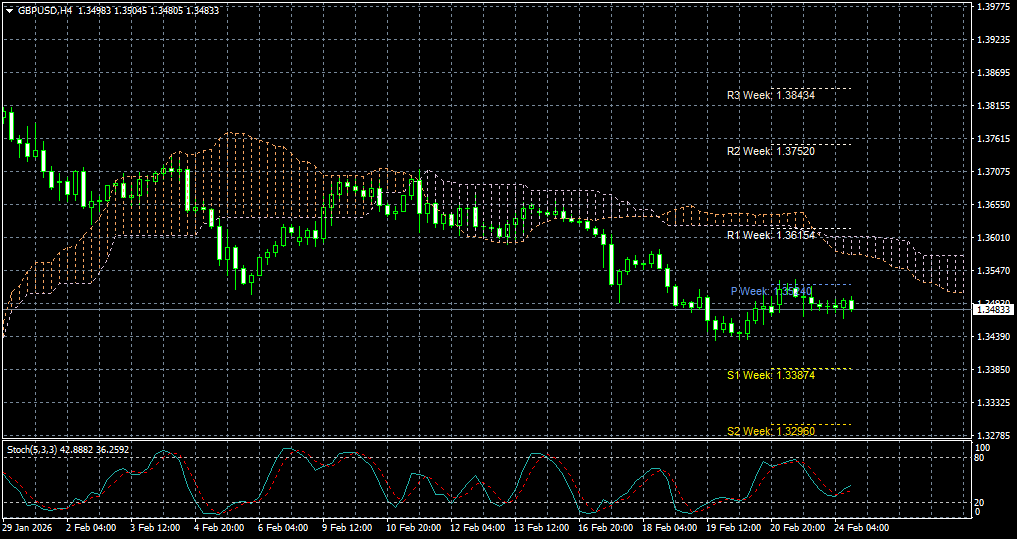Click the 1.38155 price axis value
1017x539 pixels.
pyautogui.click(x=993, y=106)
